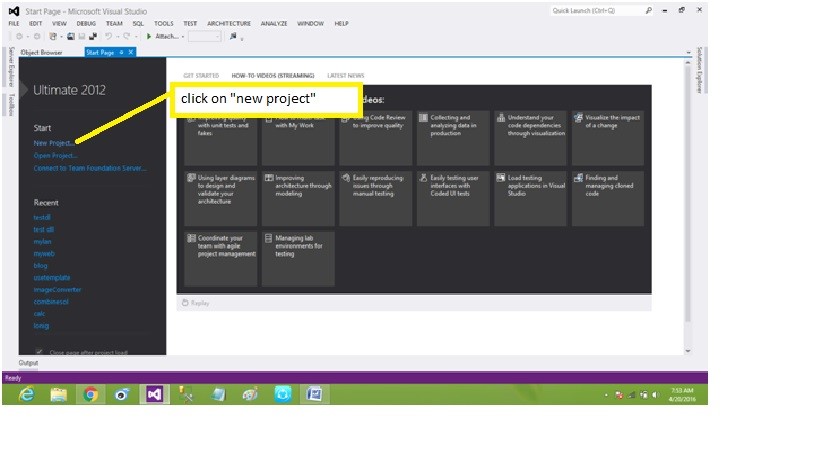Open the SQL menu
Viewport: 819px width, 460px height.
pos(138,23)
